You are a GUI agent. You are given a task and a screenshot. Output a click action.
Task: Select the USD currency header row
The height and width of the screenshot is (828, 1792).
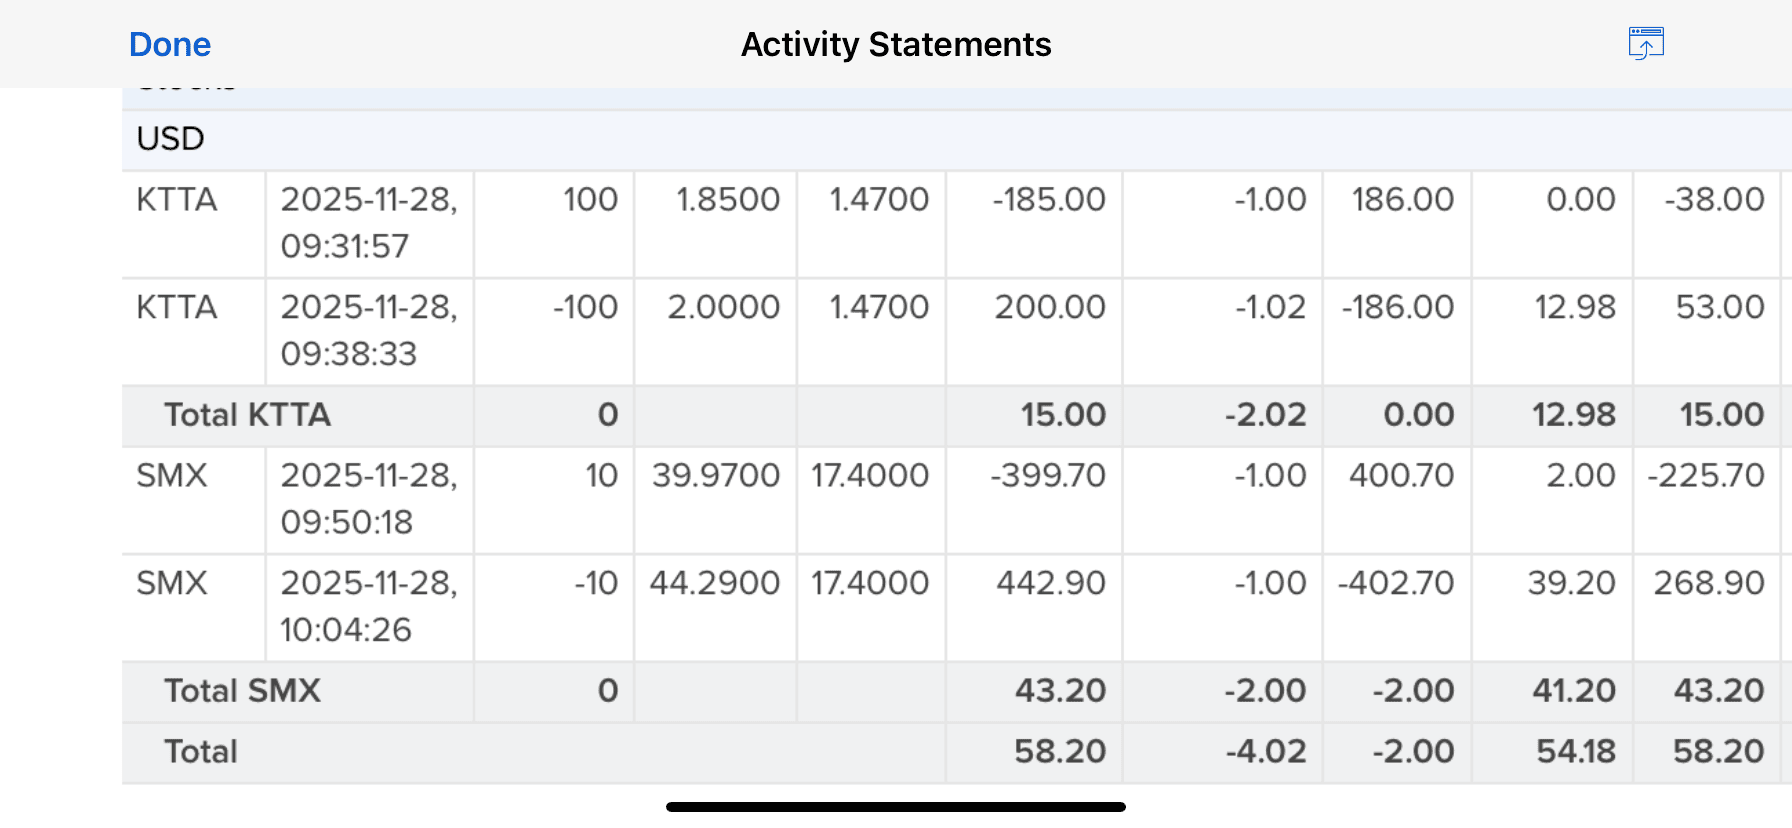click(171, 139)
